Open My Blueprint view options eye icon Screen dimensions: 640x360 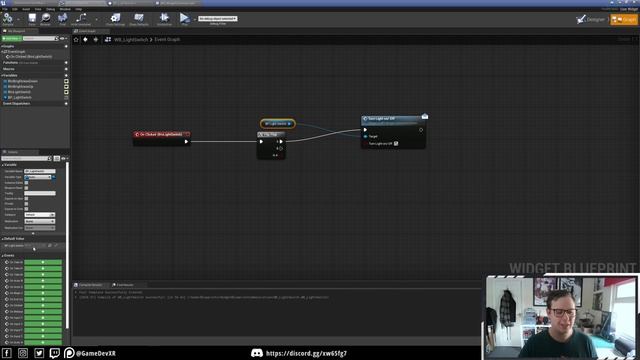pos(63,38)
